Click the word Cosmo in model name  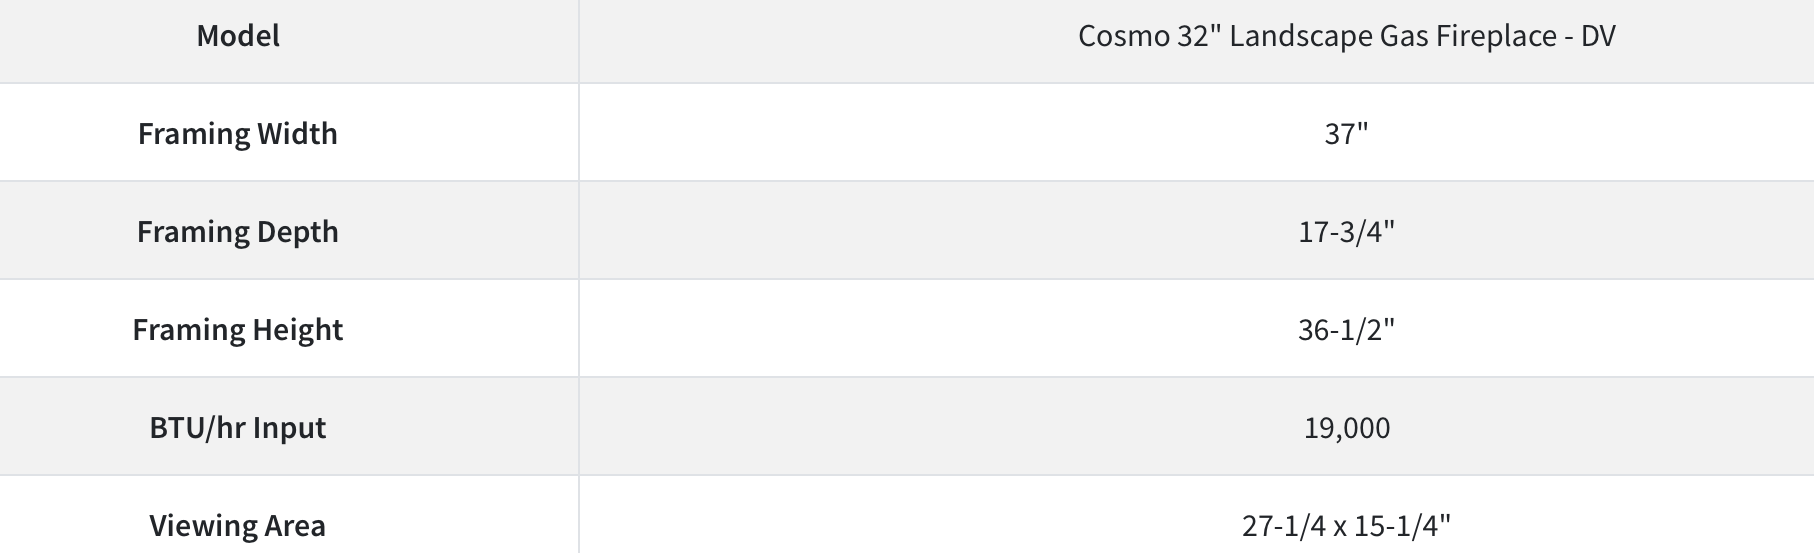click(1117, 36)
